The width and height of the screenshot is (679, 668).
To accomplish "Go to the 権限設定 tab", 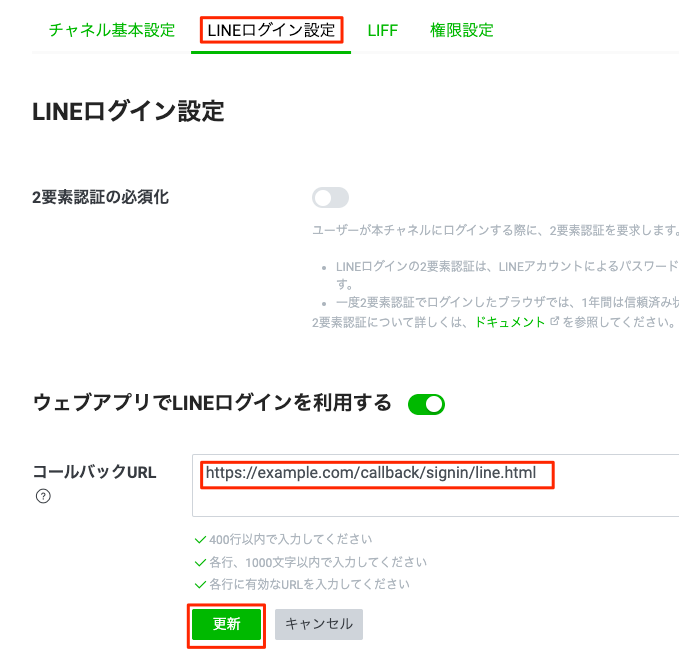I will 462,30.
